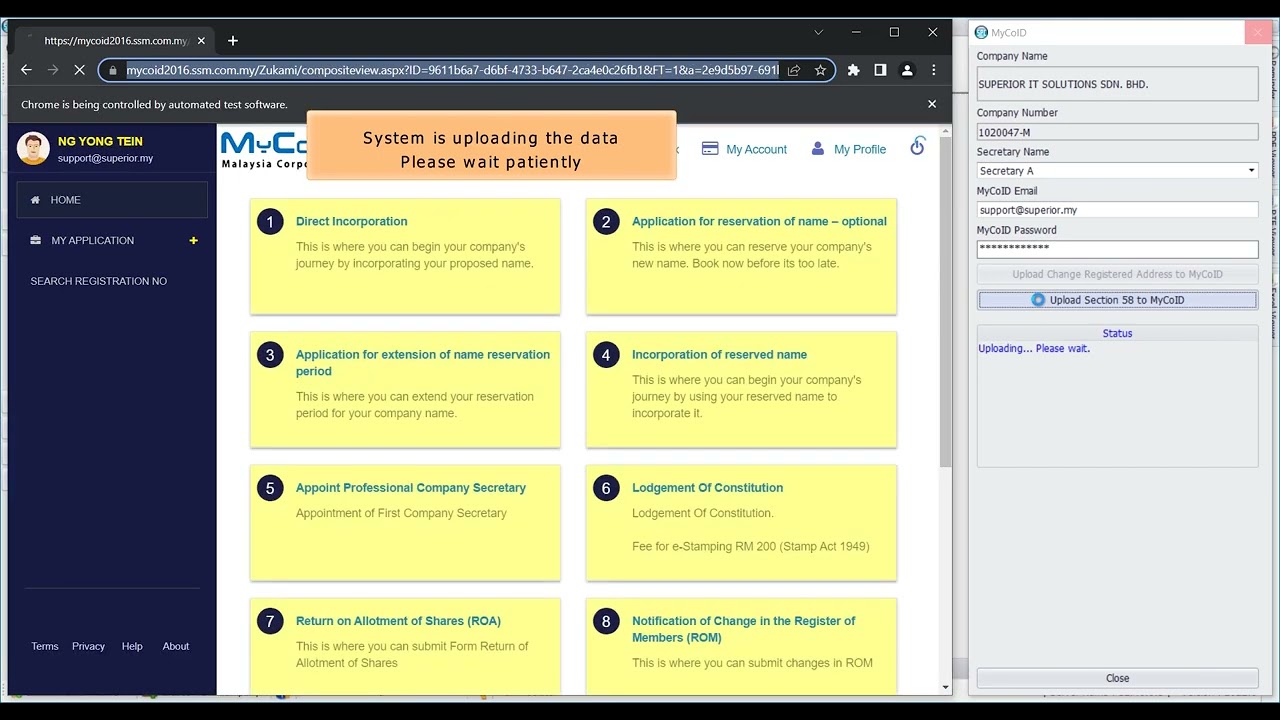The width and height of the screenshot is (1280, 720).
Task: Open Notification of Change in Register of Members
Action: (x=744, y=629)
